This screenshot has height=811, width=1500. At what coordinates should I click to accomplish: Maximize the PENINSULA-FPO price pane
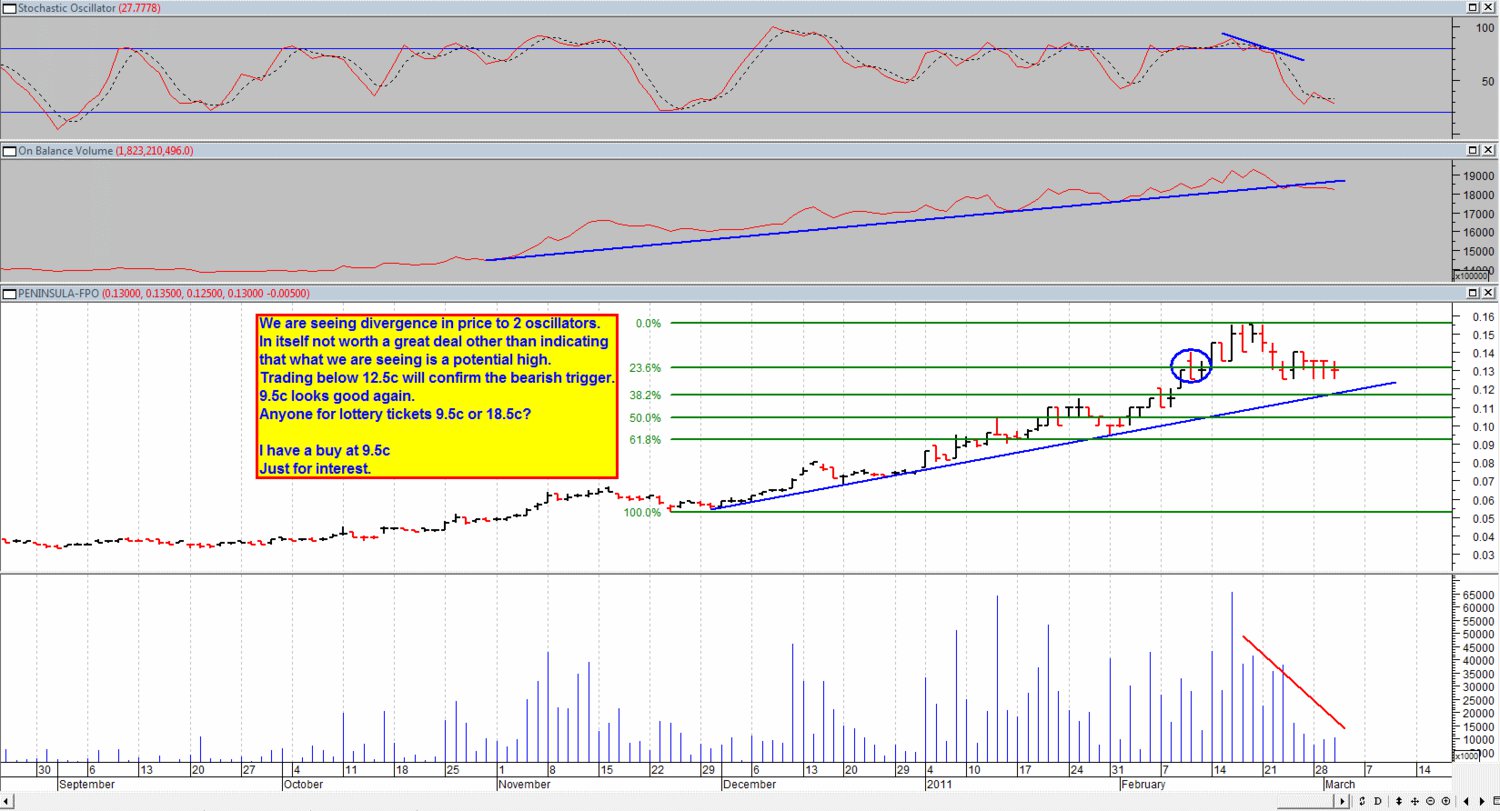1474,293
